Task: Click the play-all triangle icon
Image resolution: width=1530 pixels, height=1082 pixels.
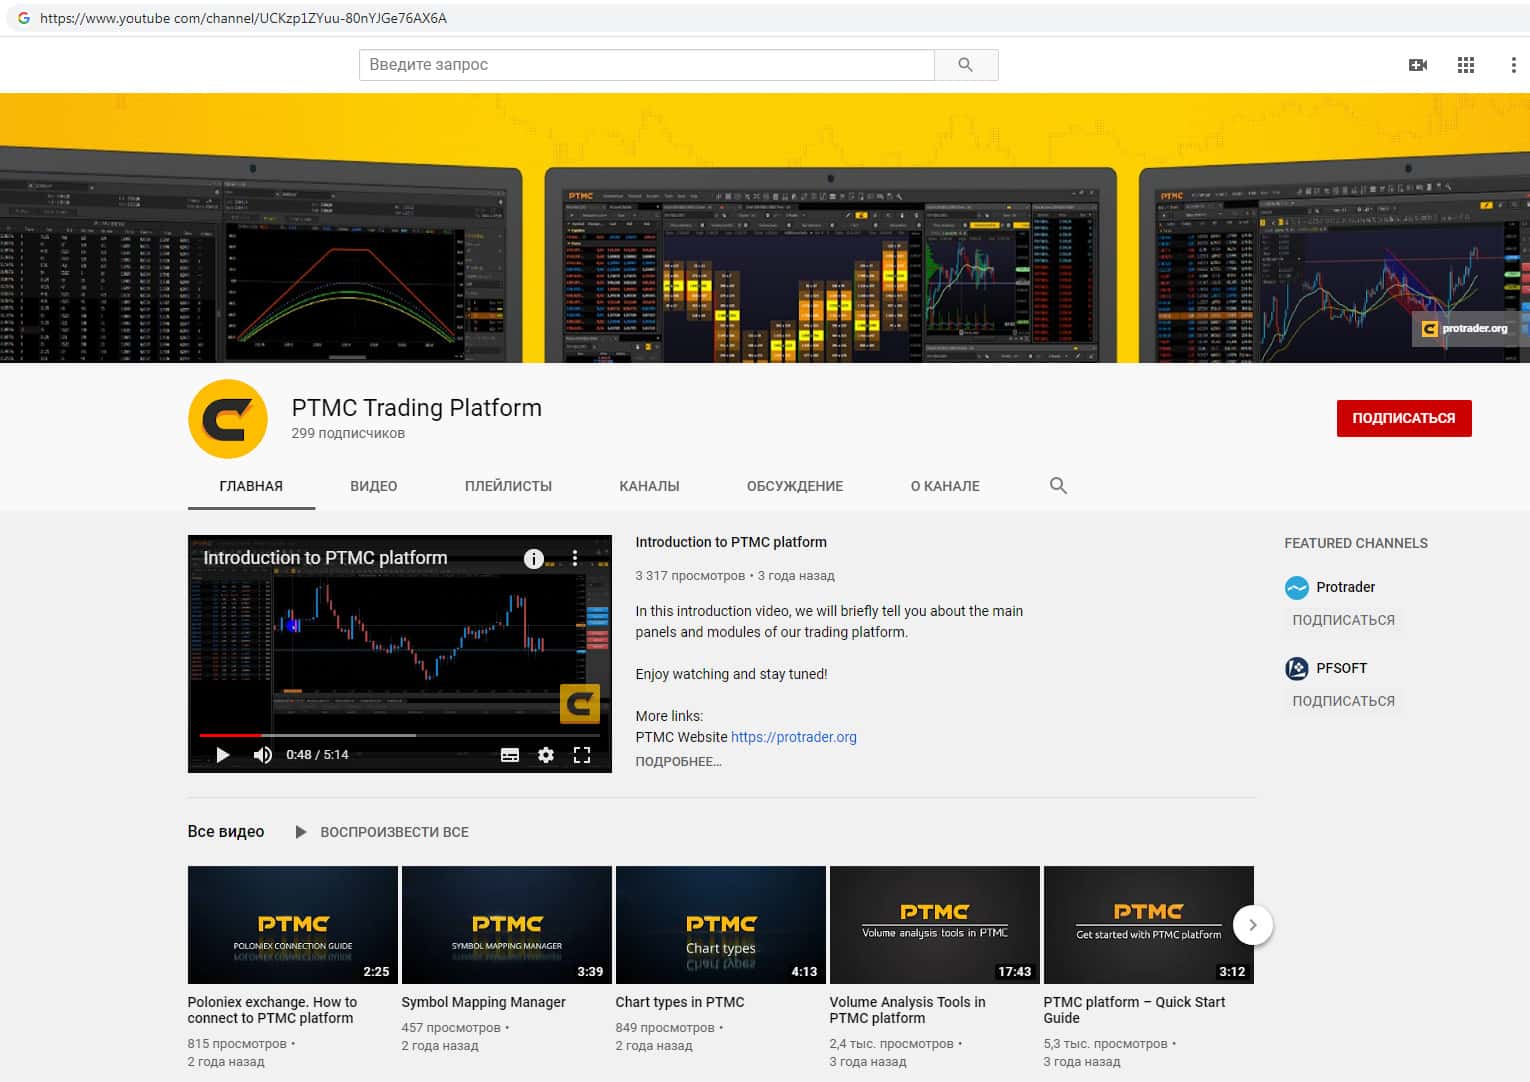Action: 301,832
